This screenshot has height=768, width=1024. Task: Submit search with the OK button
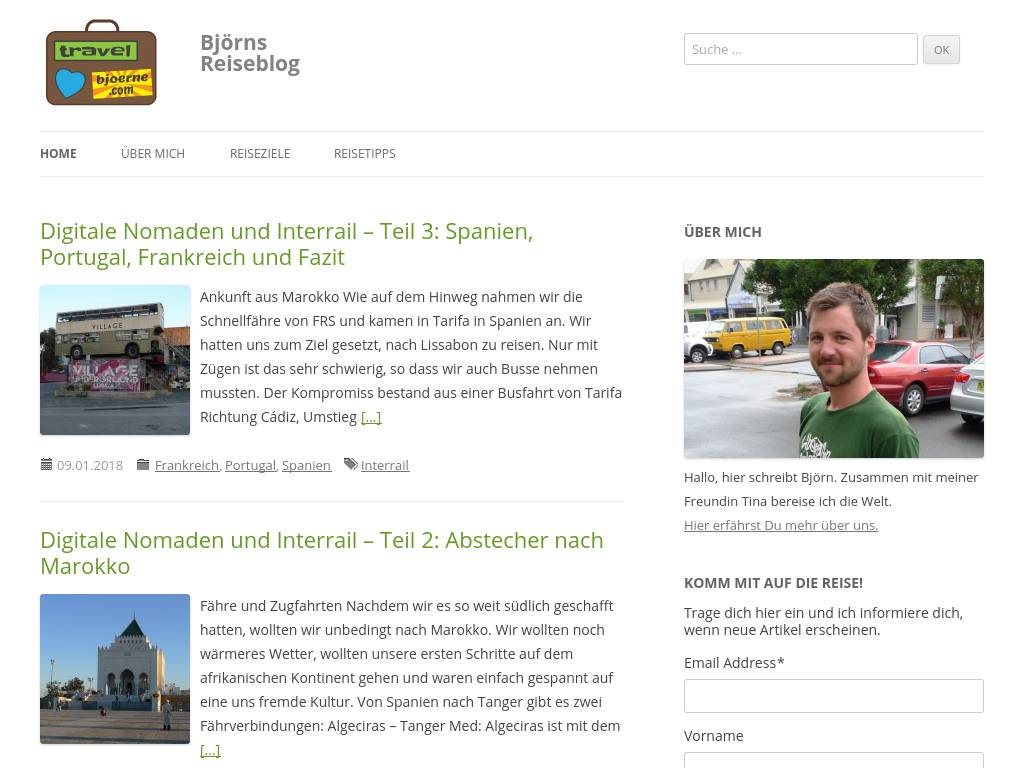coord(941,50)
